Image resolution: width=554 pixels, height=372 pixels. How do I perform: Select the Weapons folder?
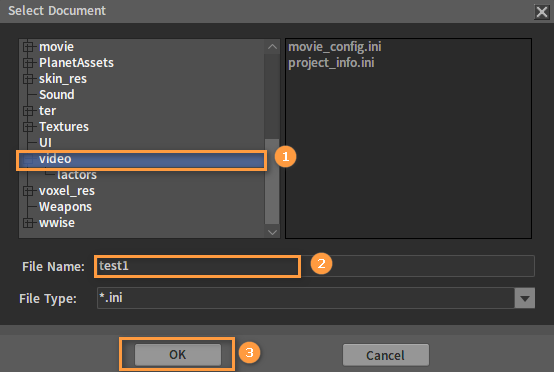tap(65, 207)
